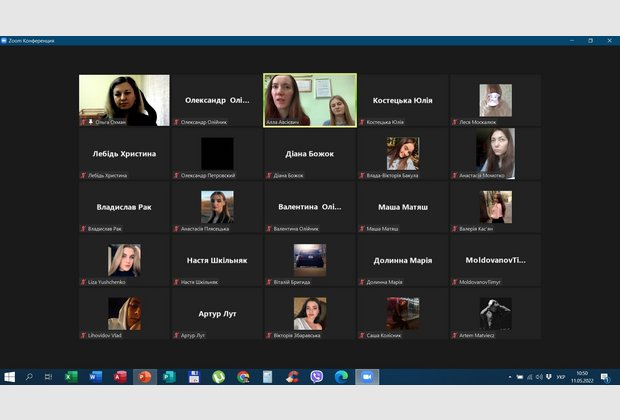Open the clock and date flyout
Viewport: 620px width, 420px height.
point(581,377)
